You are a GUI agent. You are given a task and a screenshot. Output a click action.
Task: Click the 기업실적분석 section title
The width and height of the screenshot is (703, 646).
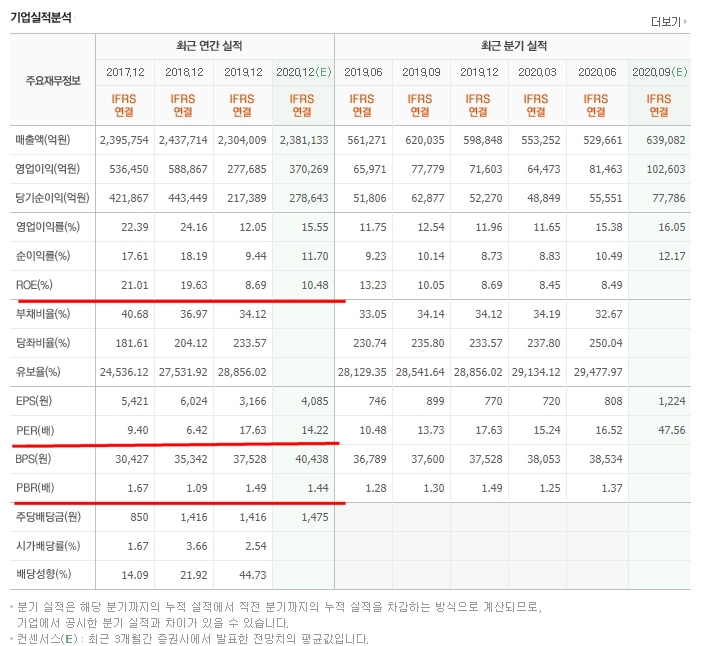tap(41, 17)
